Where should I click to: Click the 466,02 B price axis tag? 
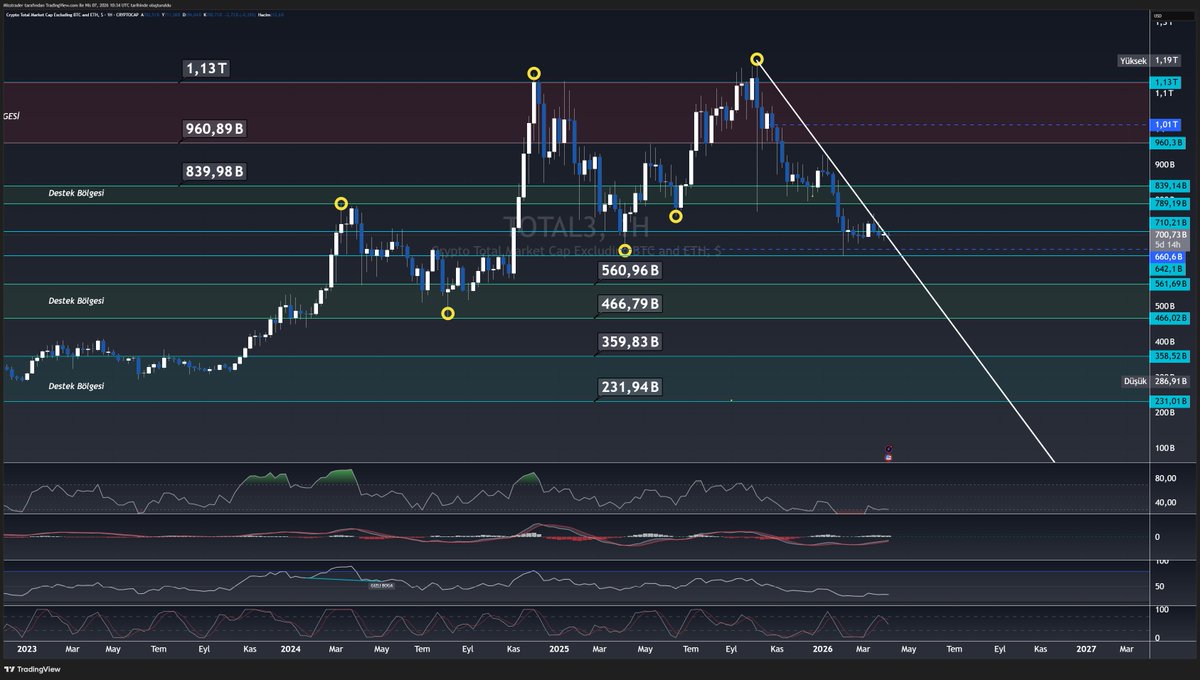click(x=1170, y=318)
